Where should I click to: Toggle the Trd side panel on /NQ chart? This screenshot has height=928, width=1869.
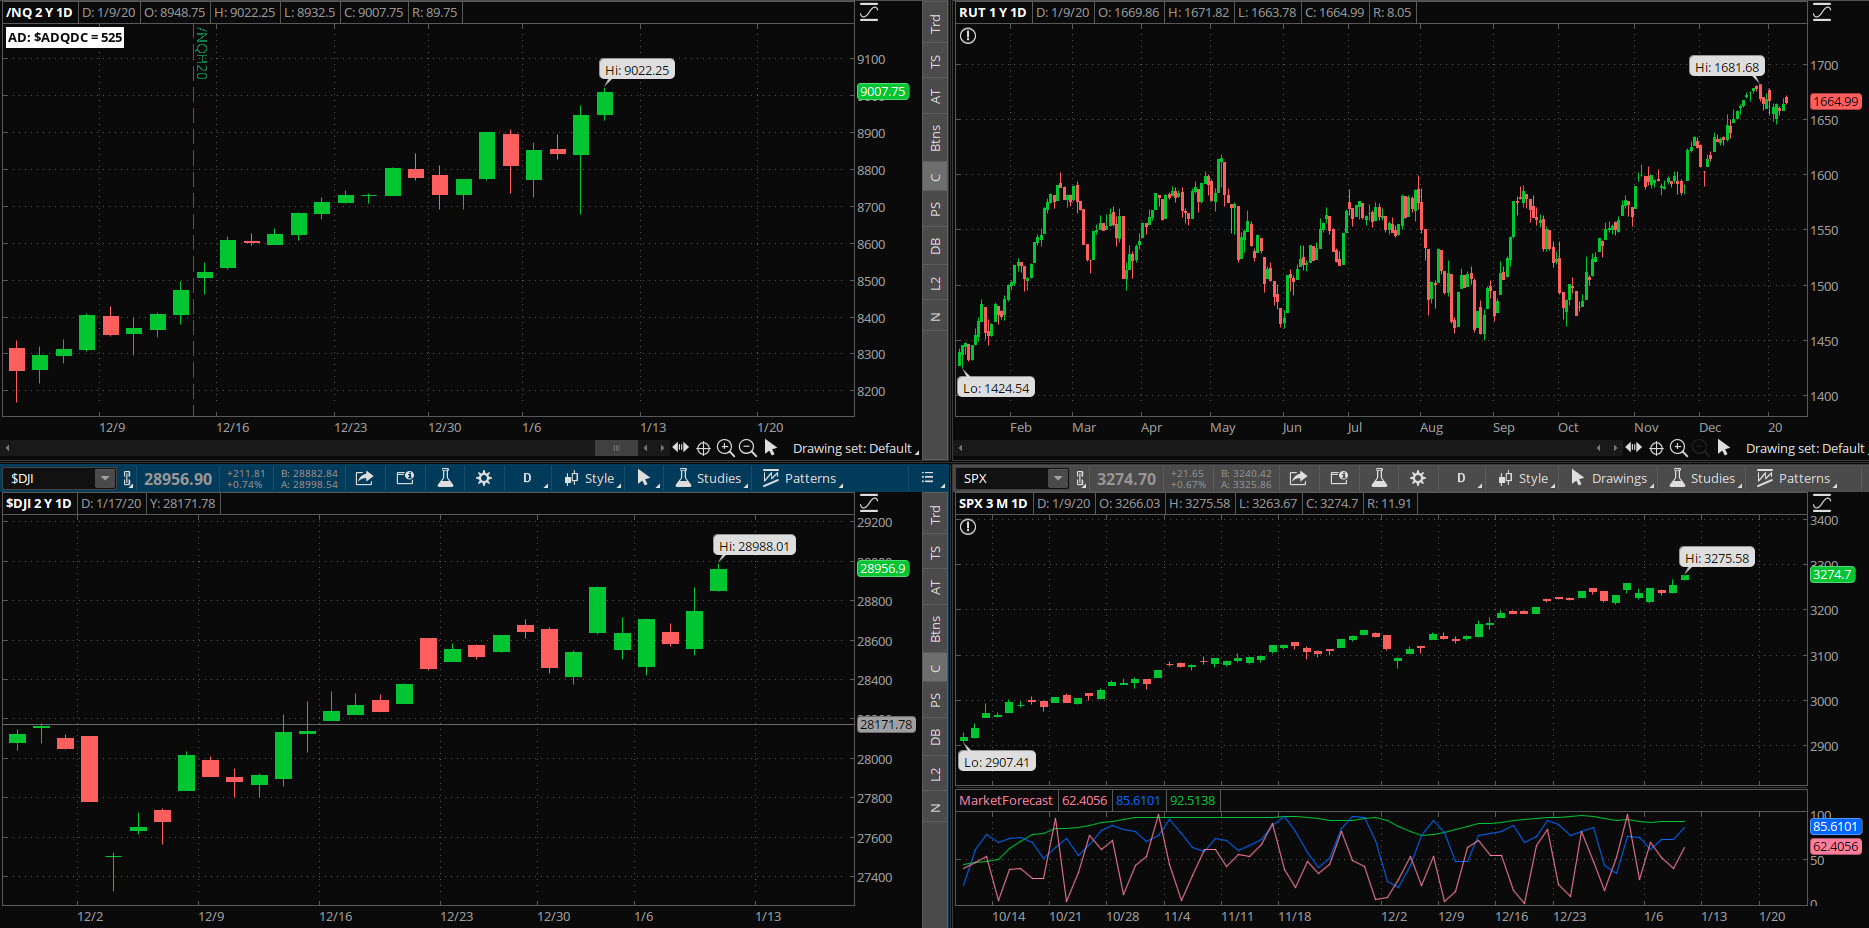click(935, 24)
